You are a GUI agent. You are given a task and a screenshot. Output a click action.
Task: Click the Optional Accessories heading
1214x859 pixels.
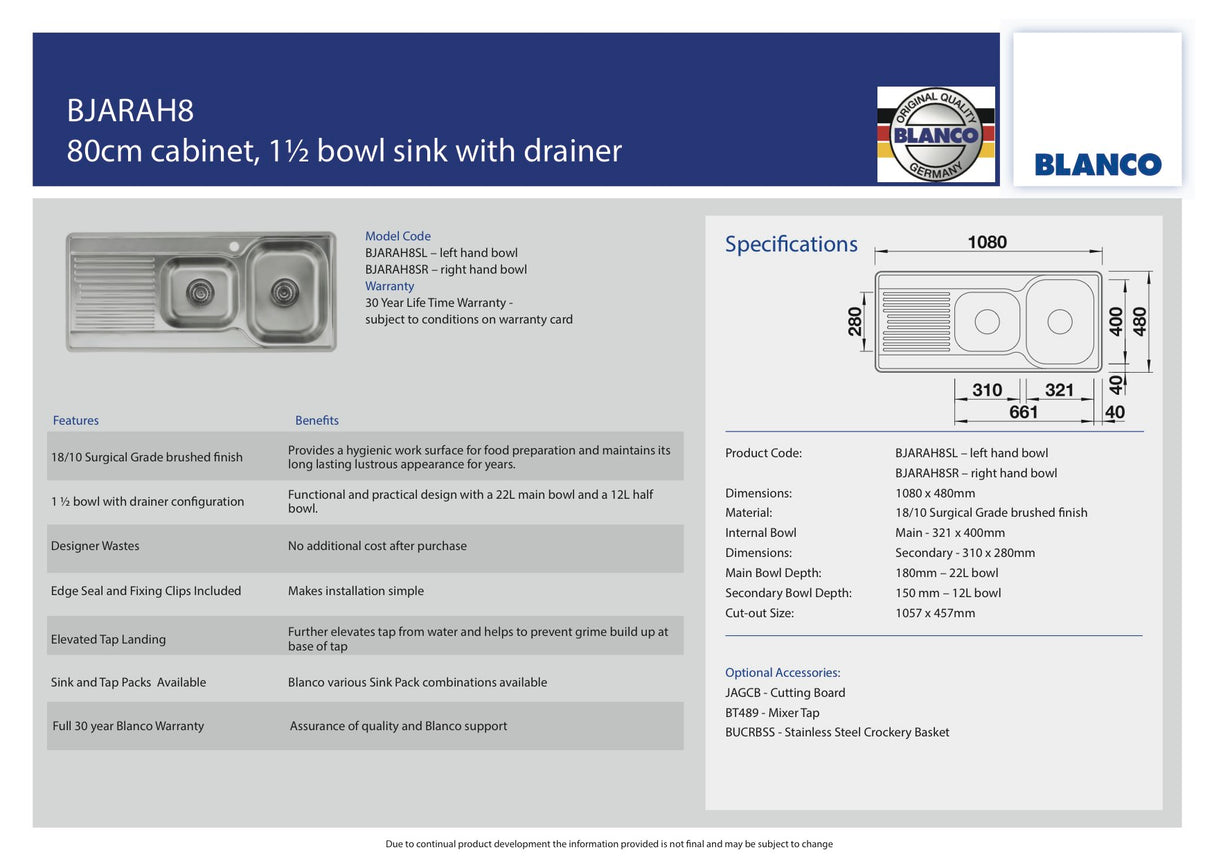tap(782, 673)
